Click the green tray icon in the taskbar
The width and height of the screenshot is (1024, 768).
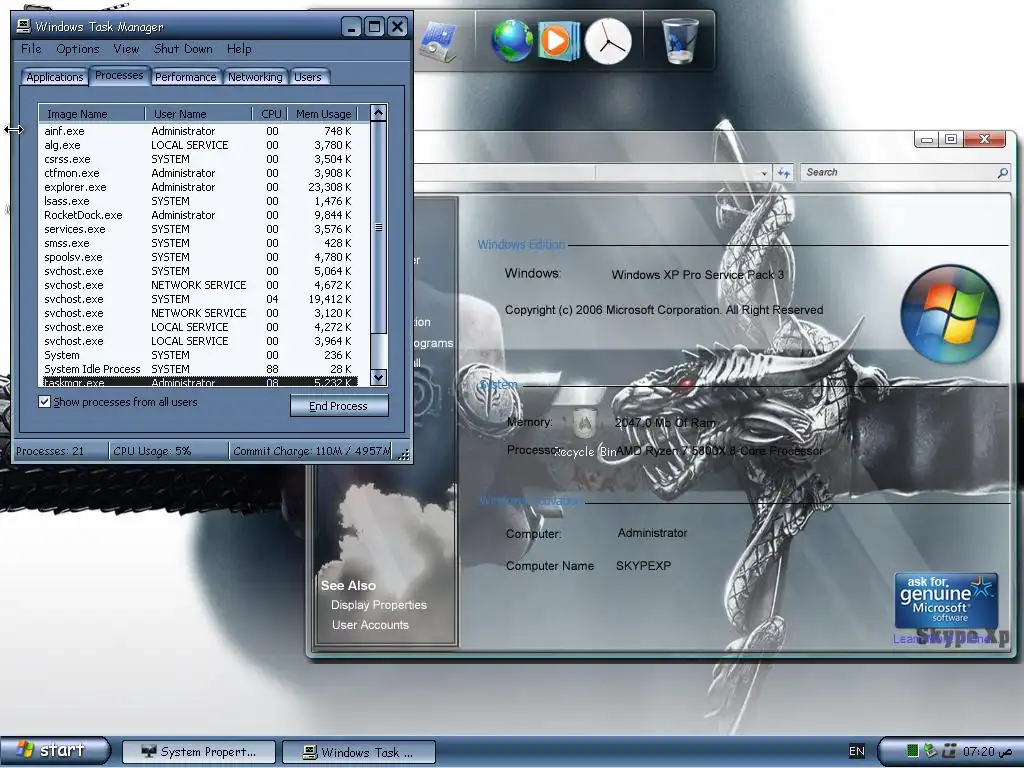(x=913, y=751)
